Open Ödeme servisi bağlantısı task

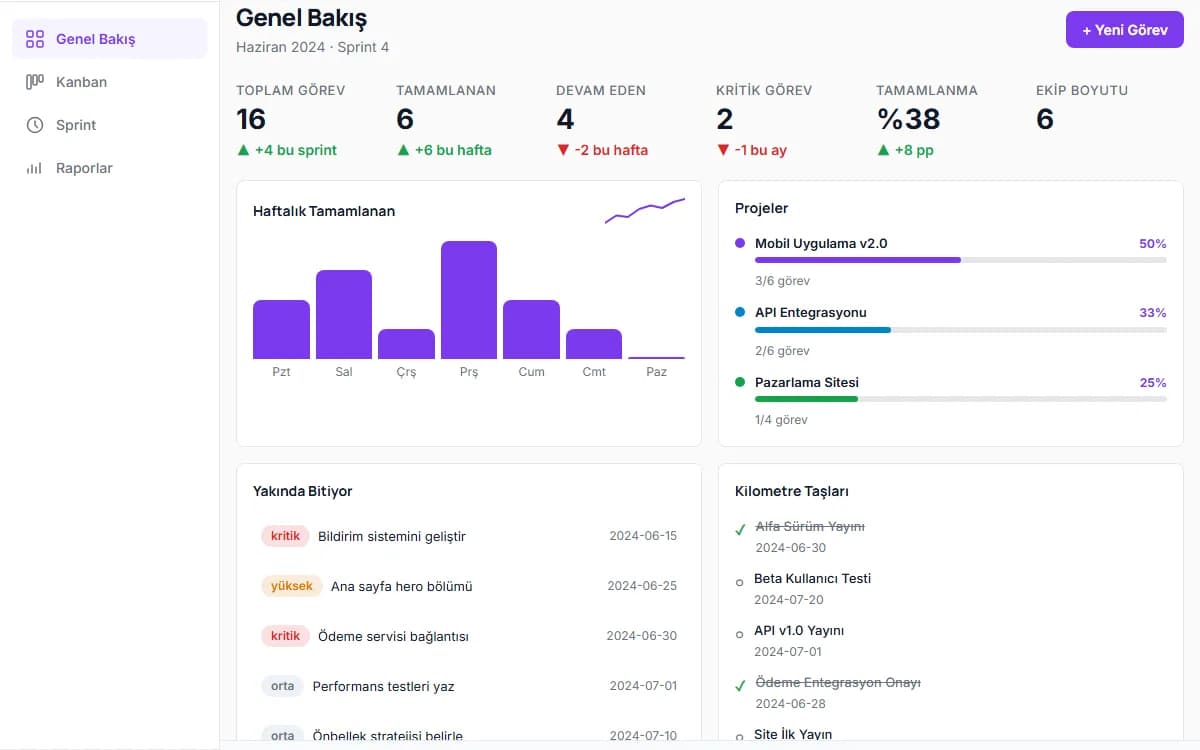(x=469, y=636)
